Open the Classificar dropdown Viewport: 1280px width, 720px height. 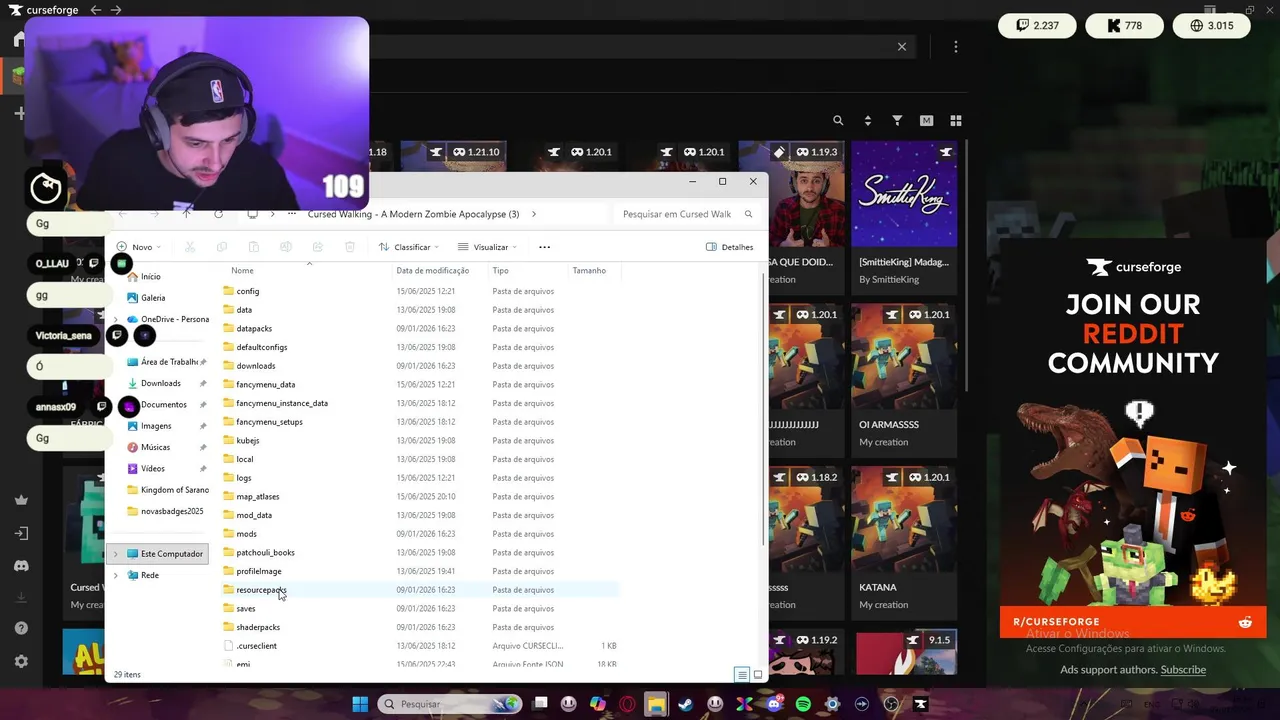pyautogui.click(x=410, y=247)
